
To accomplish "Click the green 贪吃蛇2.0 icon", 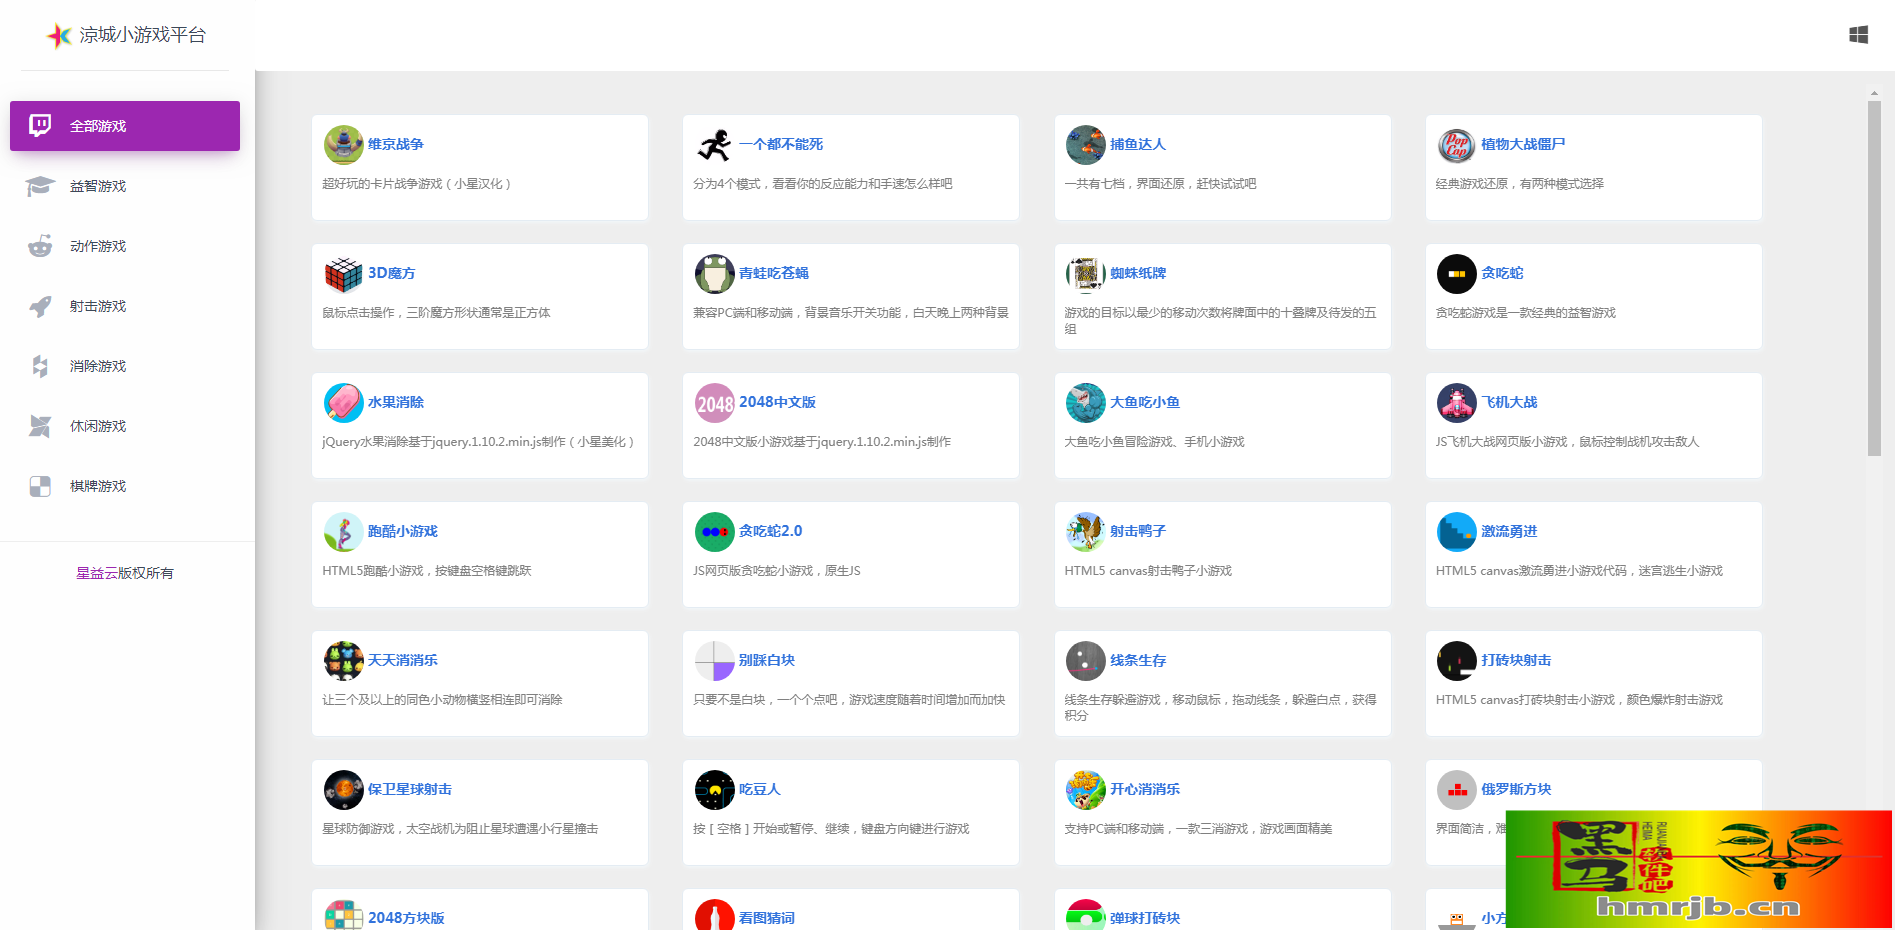I will [x=714, y=532].
